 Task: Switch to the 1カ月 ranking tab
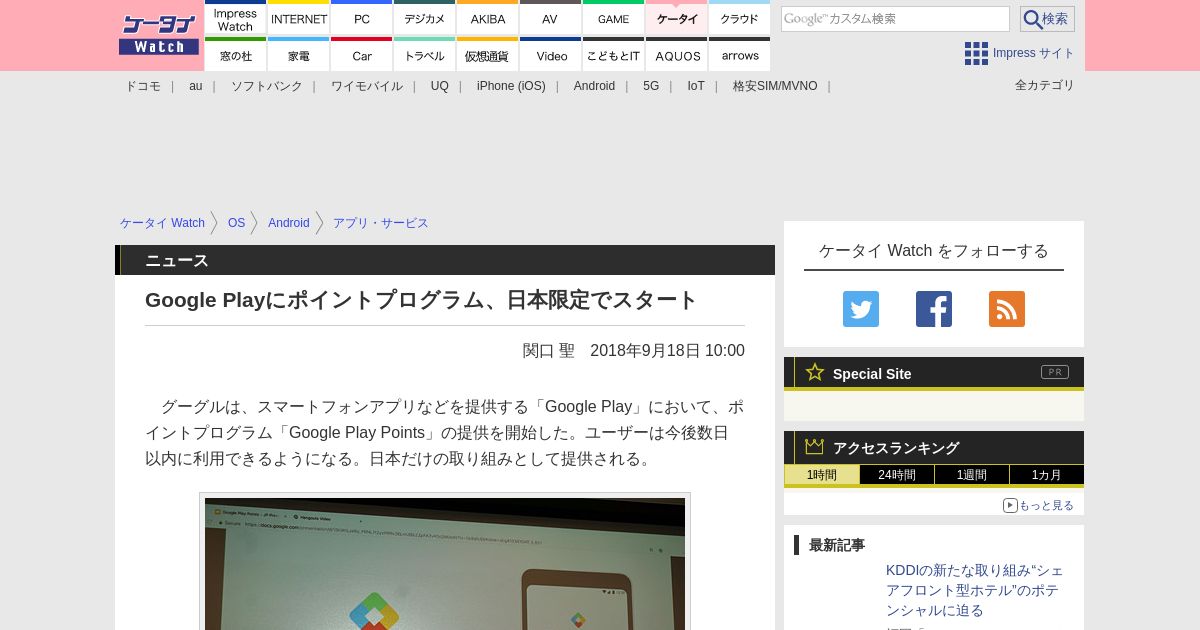(1047, 475)
